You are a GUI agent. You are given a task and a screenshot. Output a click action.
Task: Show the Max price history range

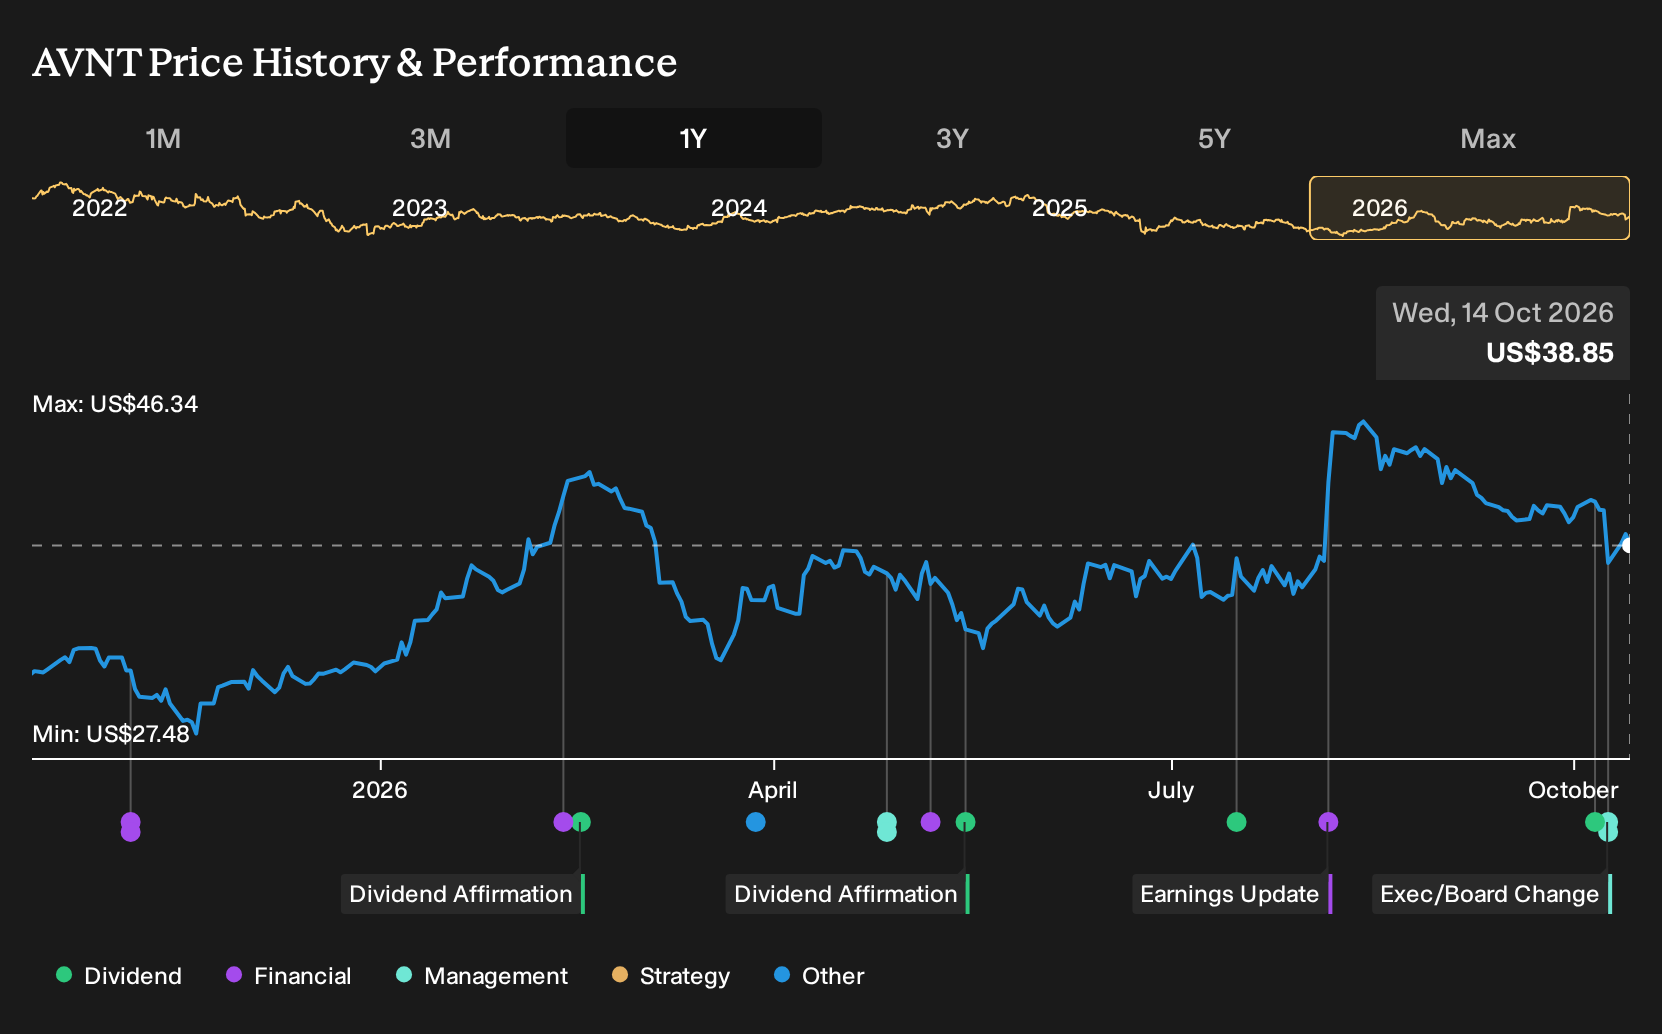click(1488, 138)
